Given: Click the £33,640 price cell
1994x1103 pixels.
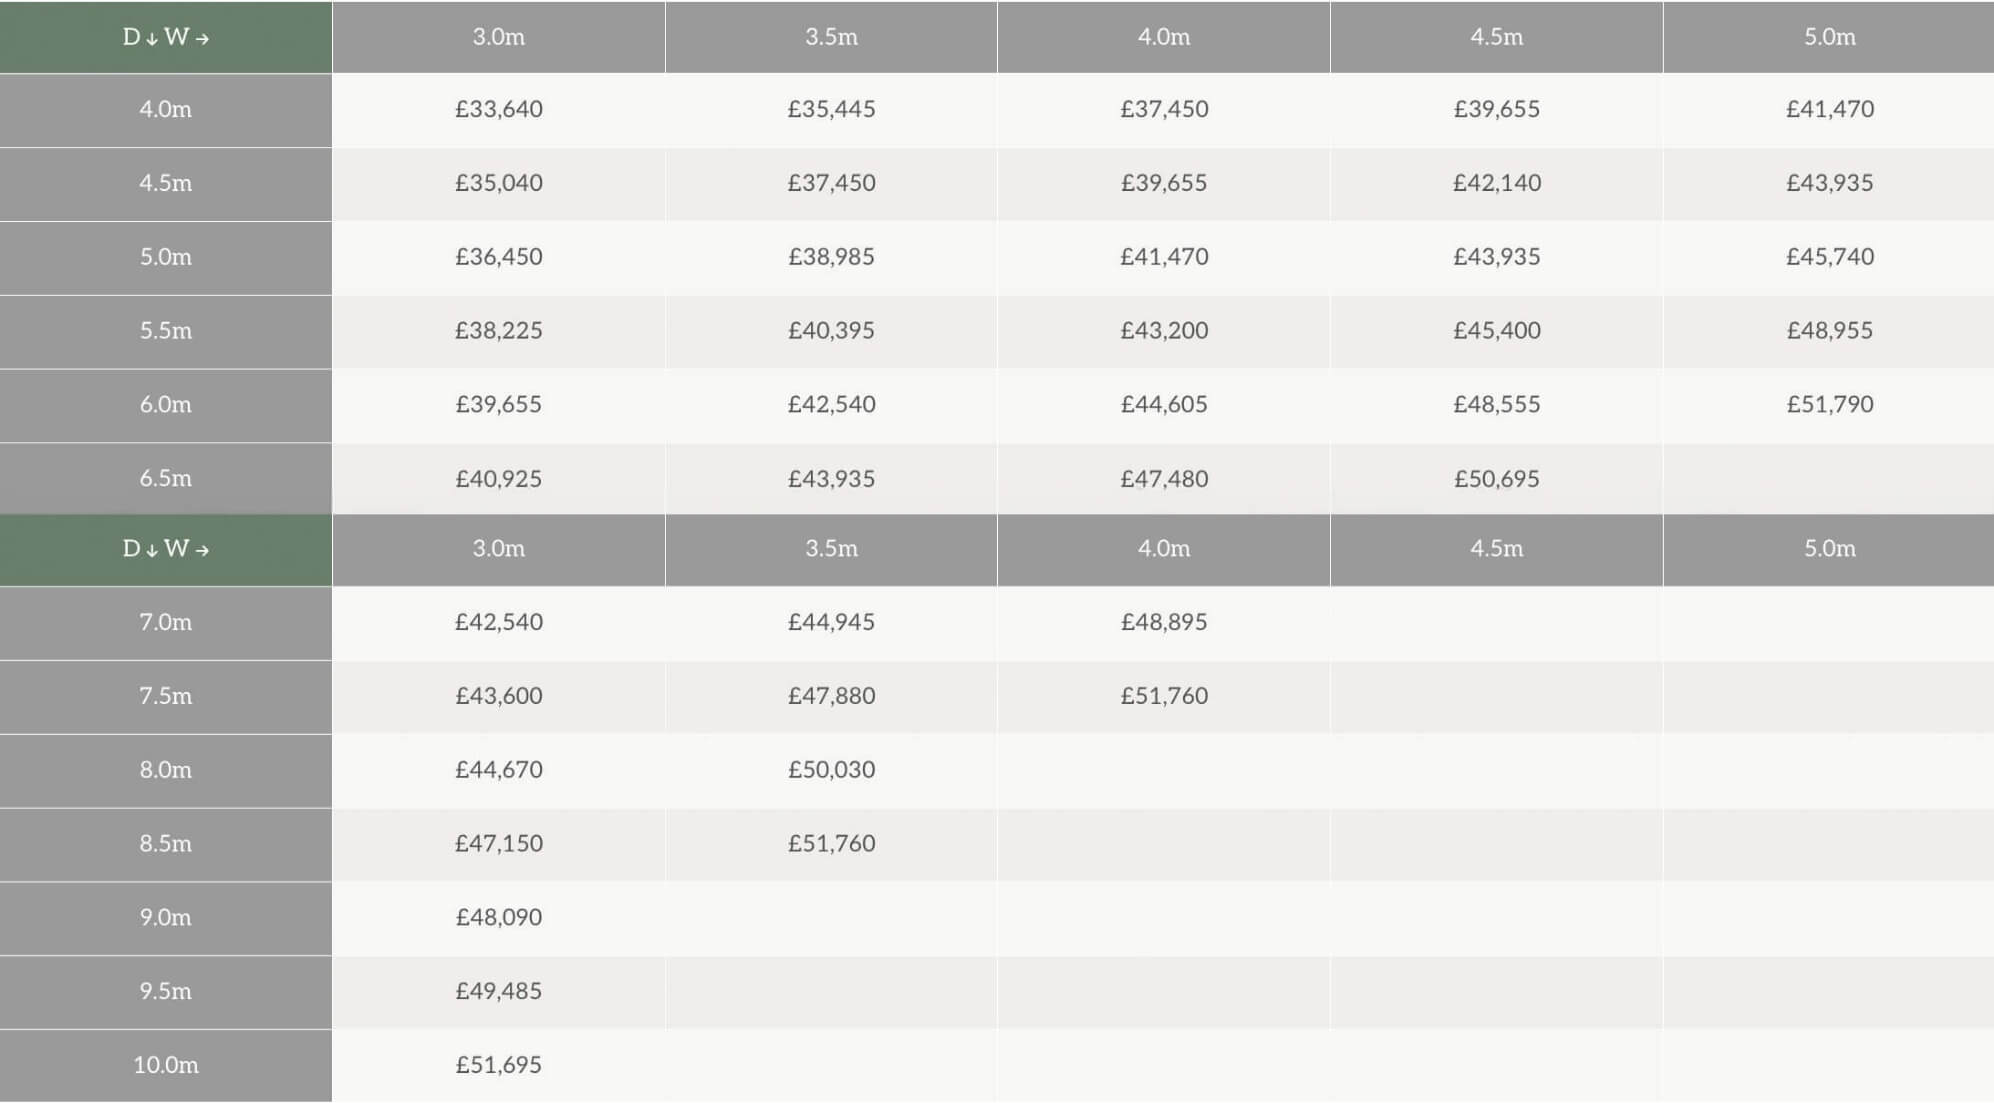Looking at the screenshot, I should click(498, 109).
